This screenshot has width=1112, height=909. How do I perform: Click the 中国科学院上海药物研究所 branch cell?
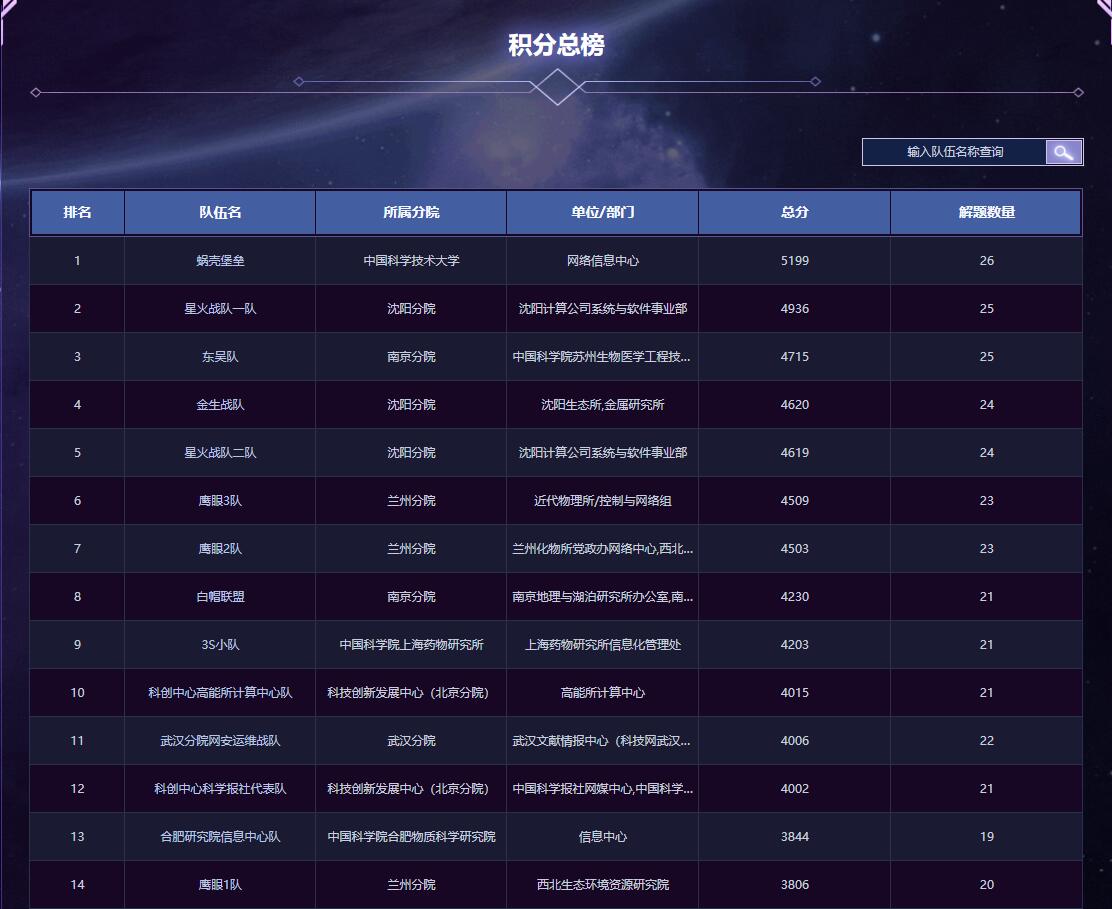coord(411,645)
